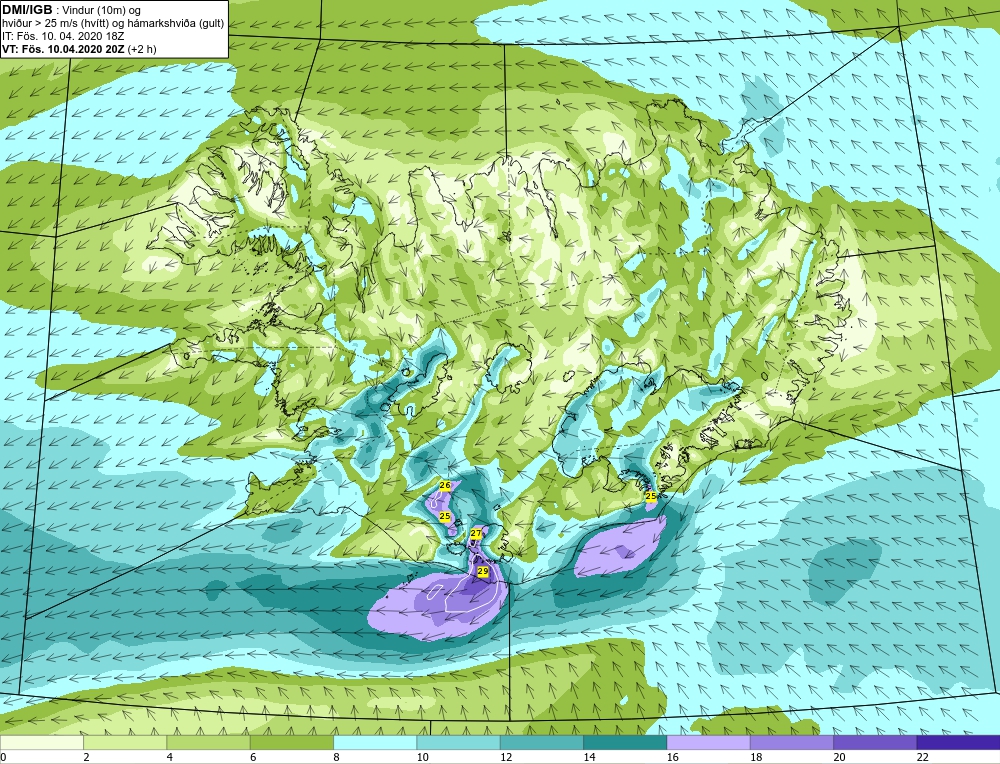
Task: Click the 12–14 m/s teal legend swatch
Action: tap(541, 743)
